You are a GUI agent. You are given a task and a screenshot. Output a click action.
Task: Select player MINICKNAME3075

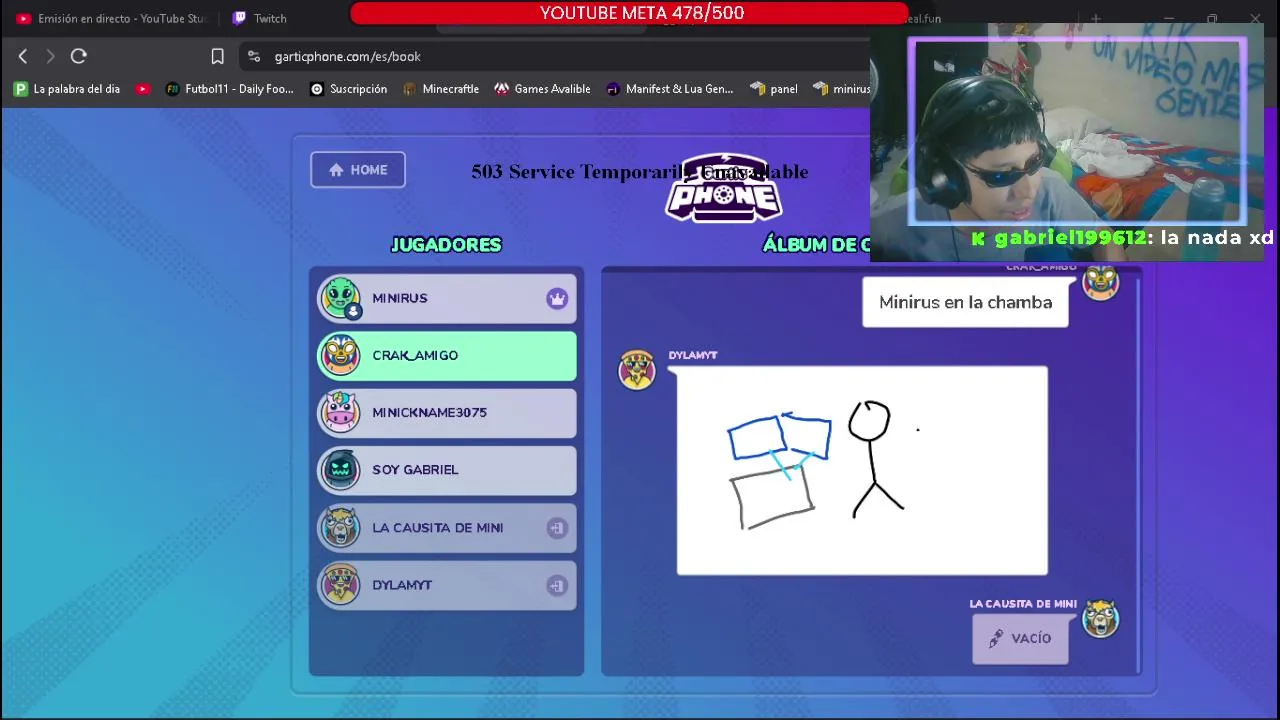click(x=447, y=412)
